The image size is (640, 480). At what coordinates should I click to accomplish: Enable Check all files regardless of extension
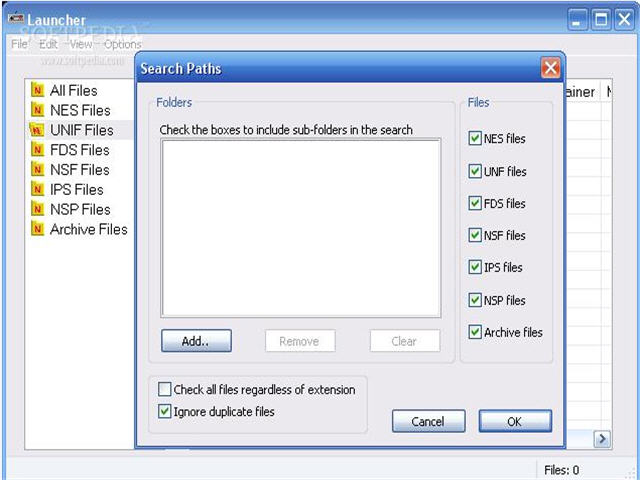coord(164,389)
